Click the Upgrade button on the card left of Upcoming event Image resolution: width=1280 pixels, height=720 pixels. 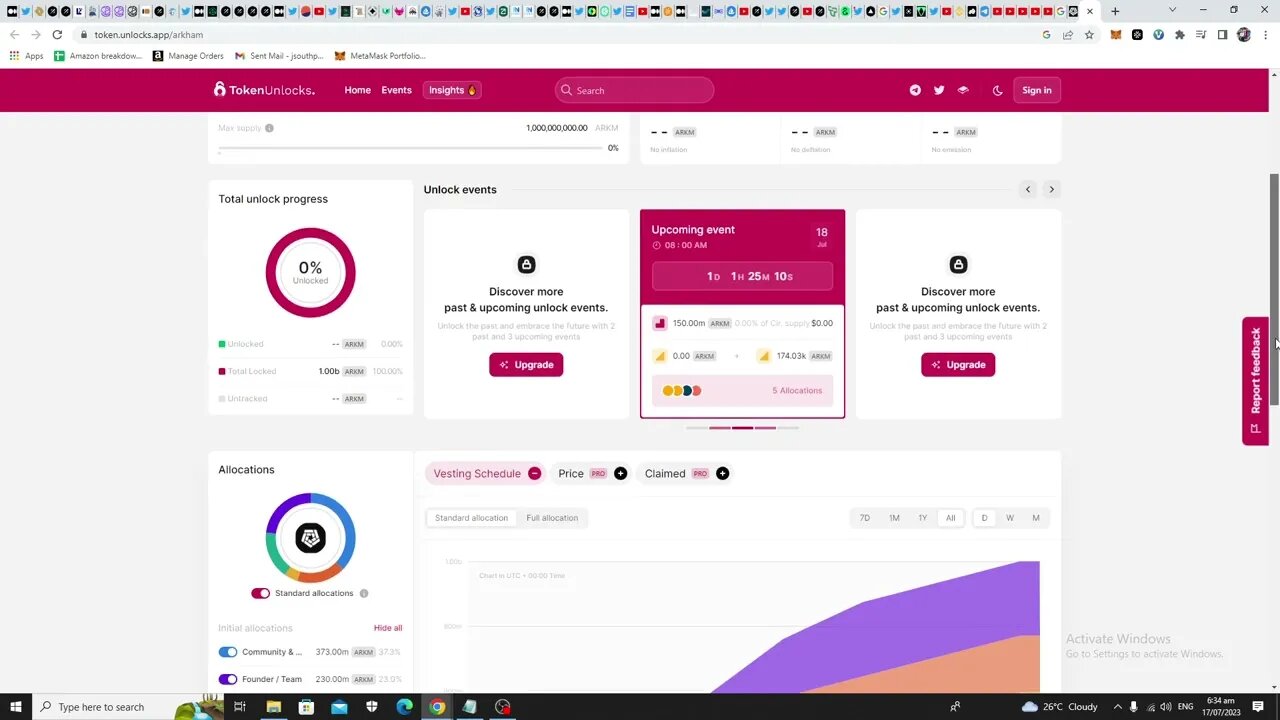coord(526,365)
